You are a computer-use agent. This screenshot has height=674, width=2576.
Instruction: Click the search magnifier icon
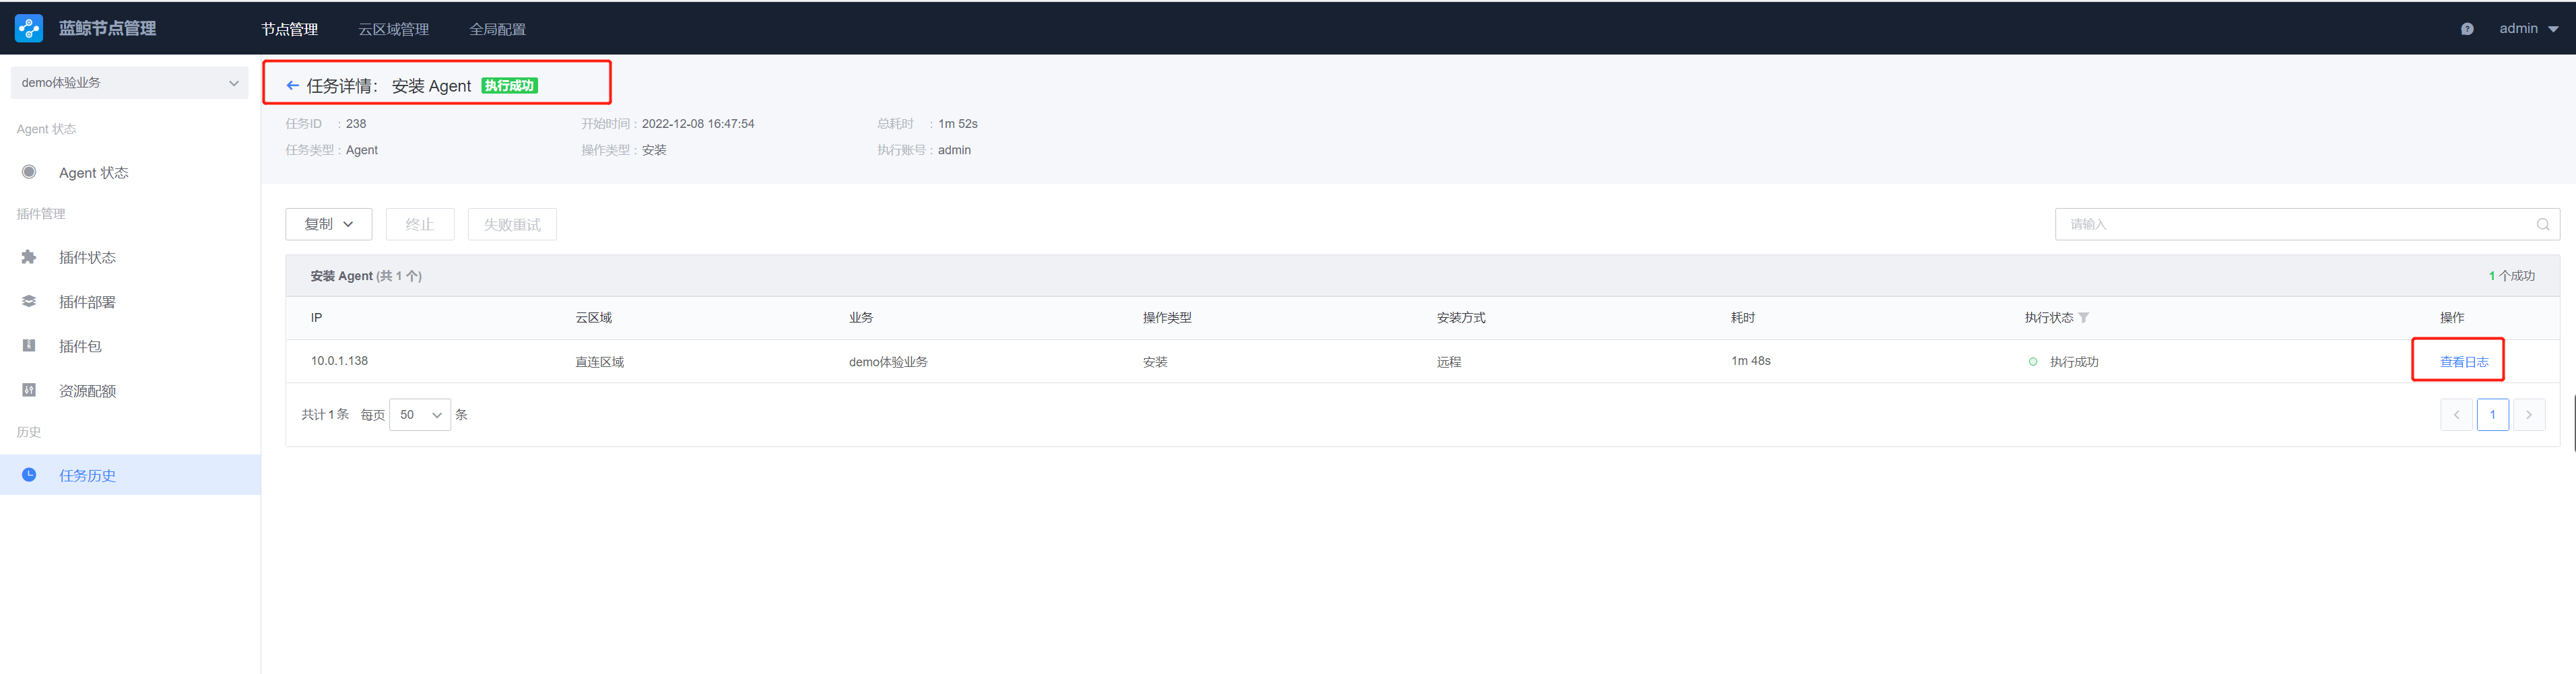click(x=2542, y=225)
